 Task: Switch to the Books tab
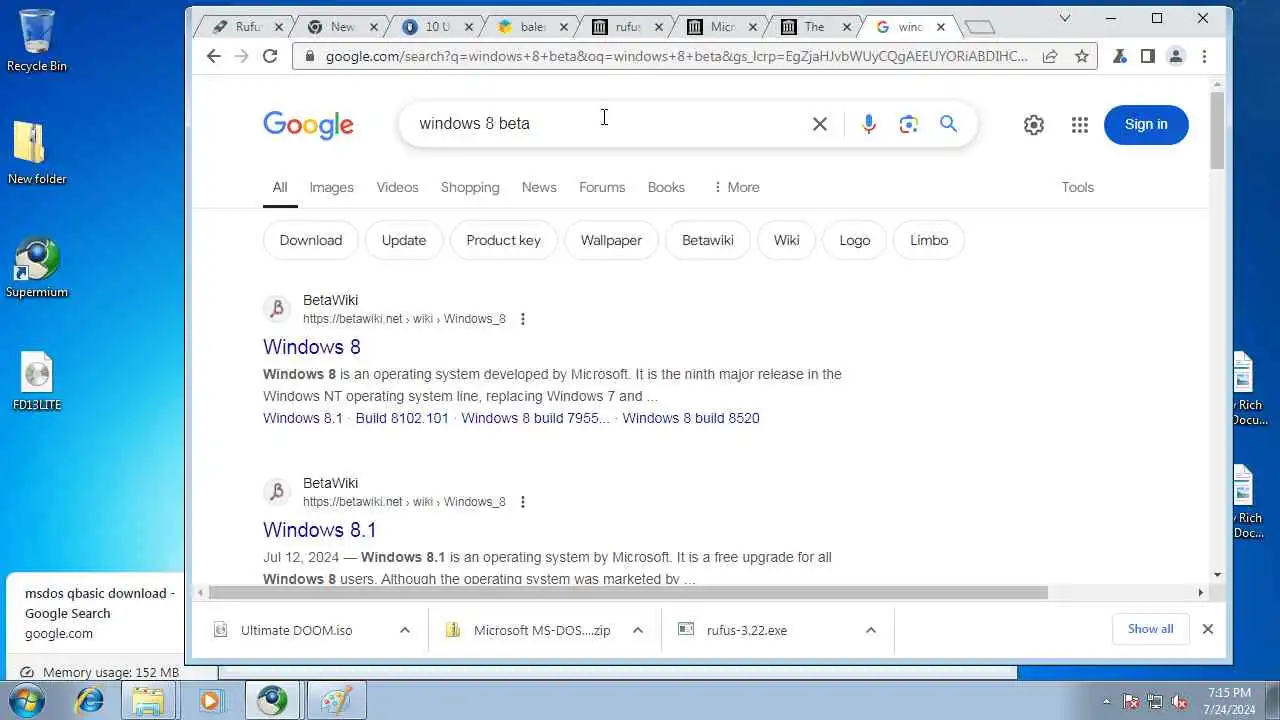coord(666,187)
